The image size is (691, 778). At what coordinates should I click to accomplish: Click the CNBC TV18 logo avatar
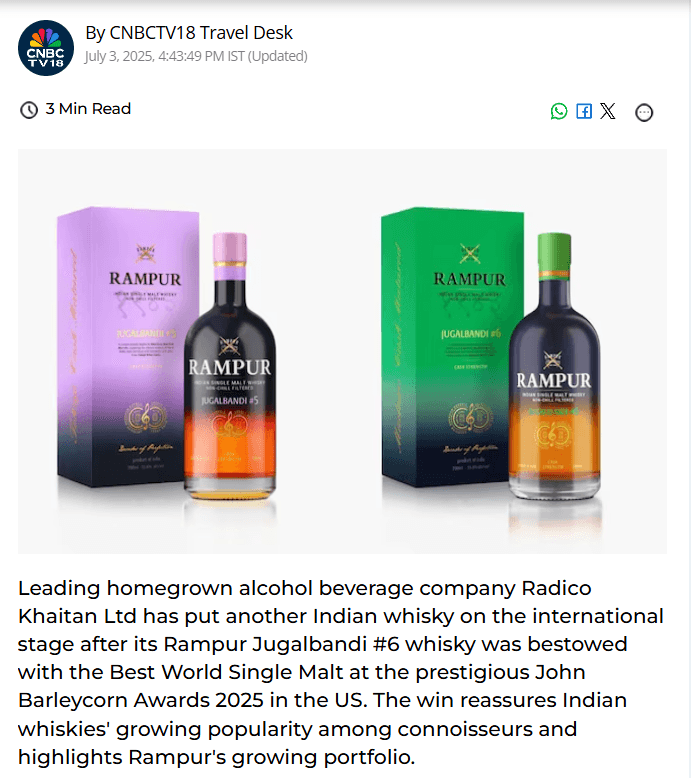point(46,48)
